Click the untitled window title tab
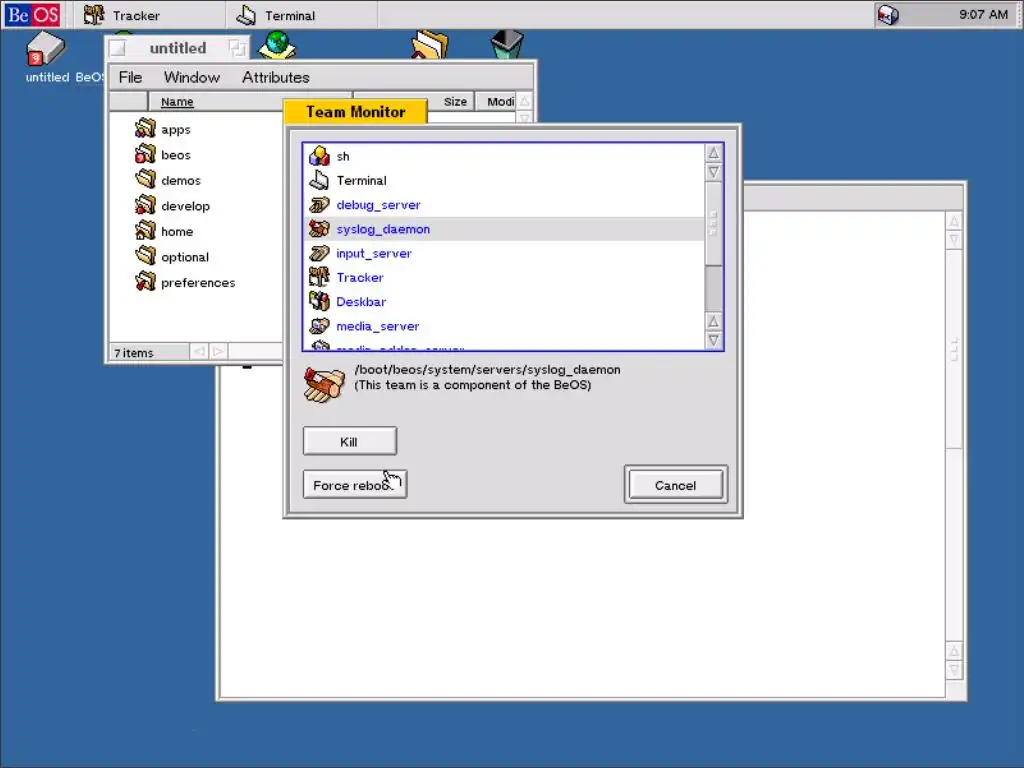Screen dimensions: 1024x768 [x=178, y=48]
